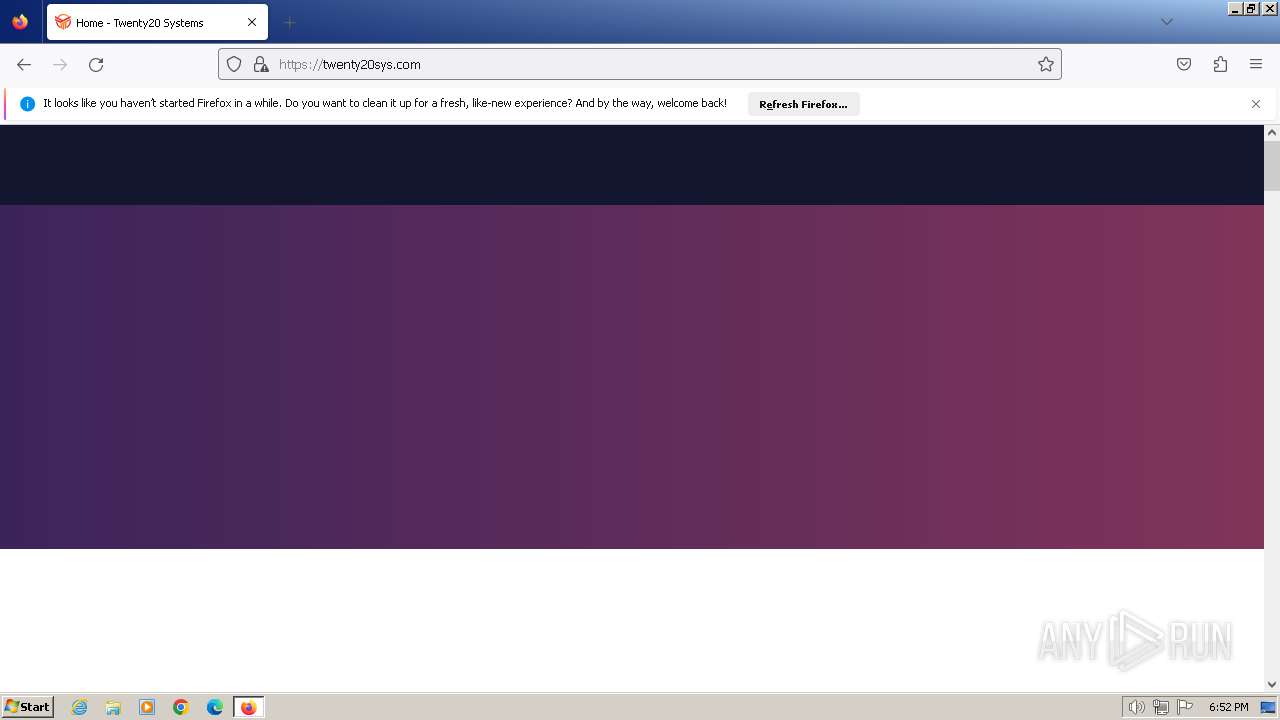Click the Show desktop tray button
Screen dimensions: 1280x720
pyautogui.click(x=1268, y=707)
